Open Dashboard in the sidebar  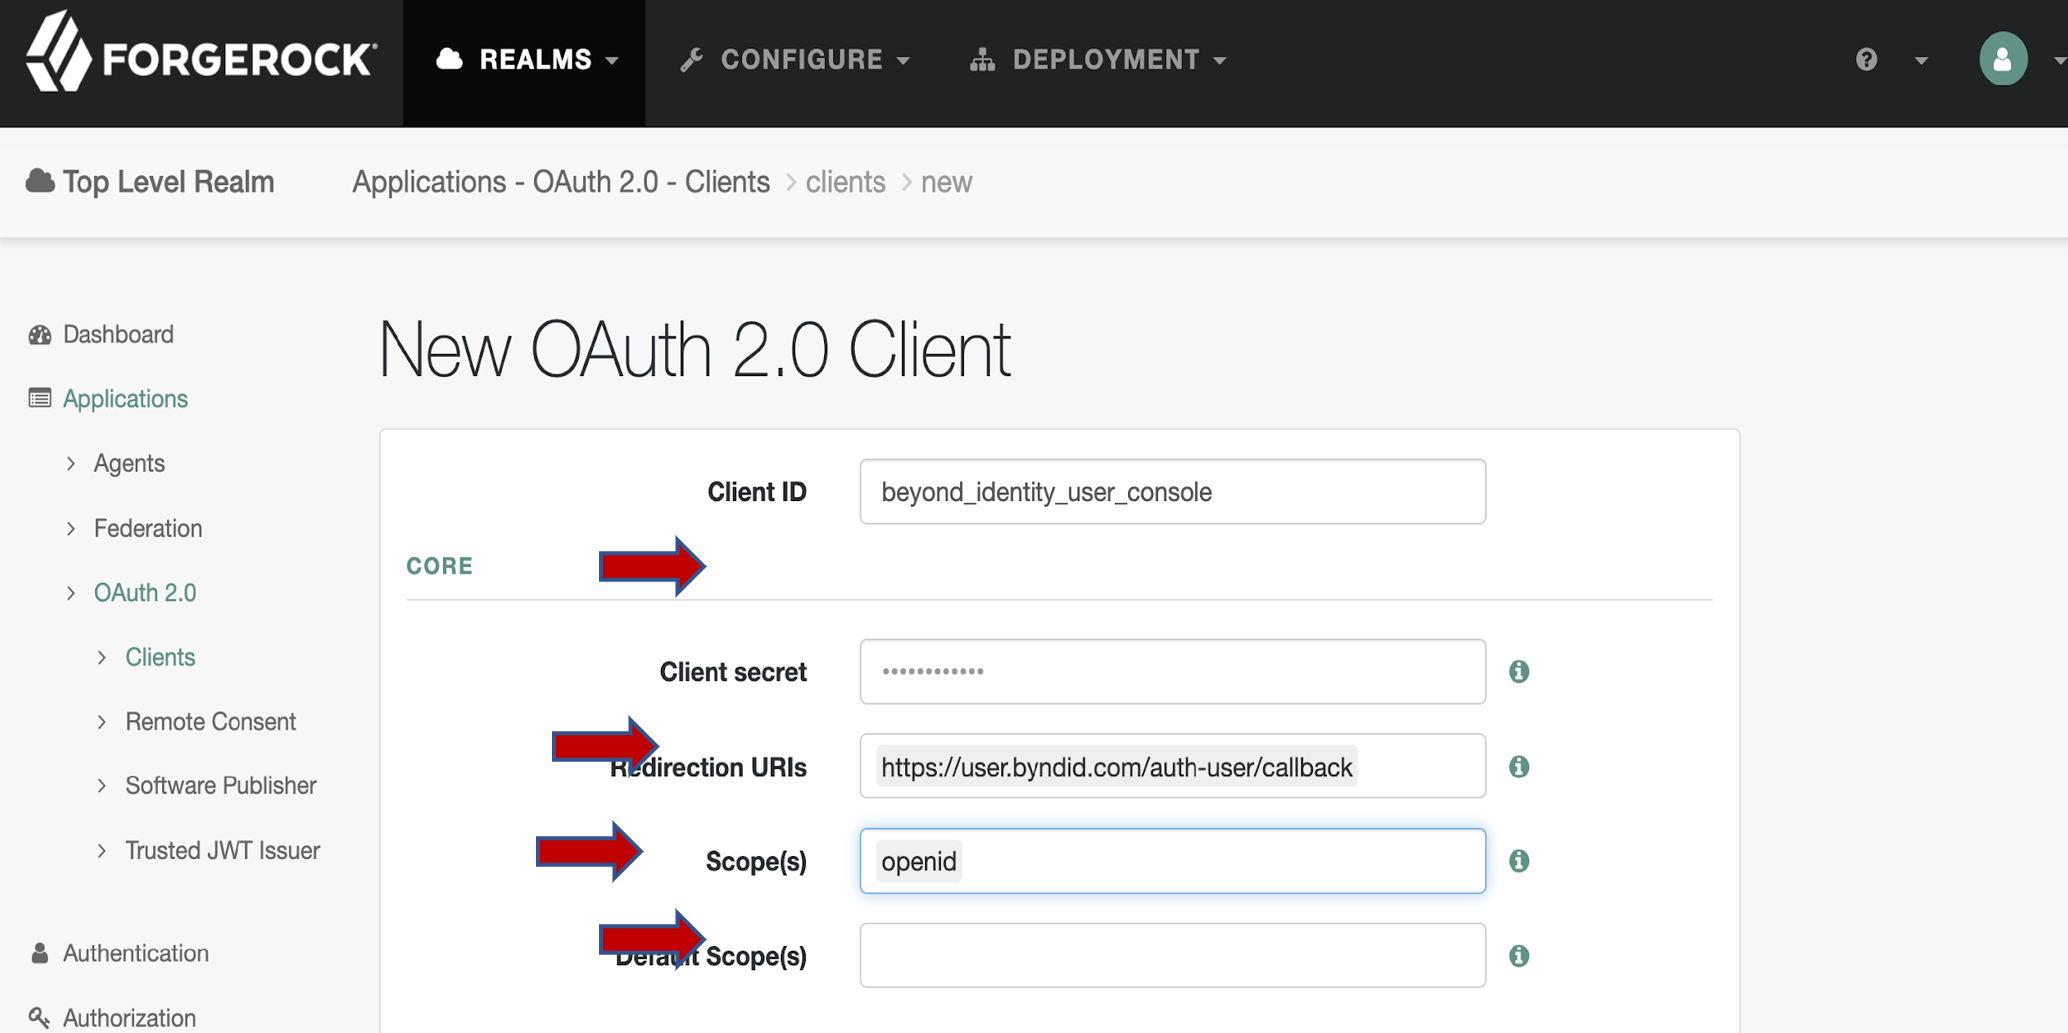[x=118, y=334]
